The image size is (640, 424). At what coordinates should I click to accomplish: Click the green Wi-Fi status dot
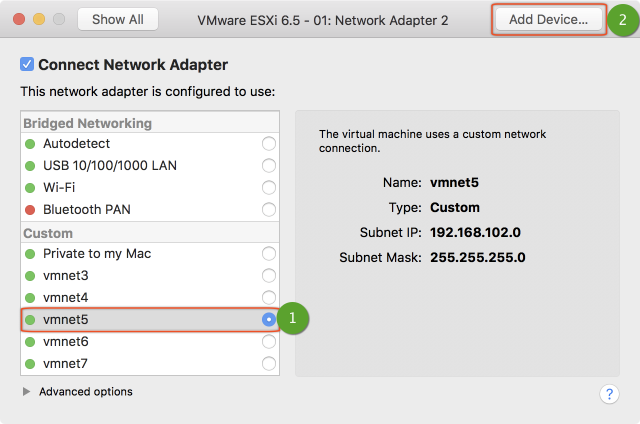[31, 188]
